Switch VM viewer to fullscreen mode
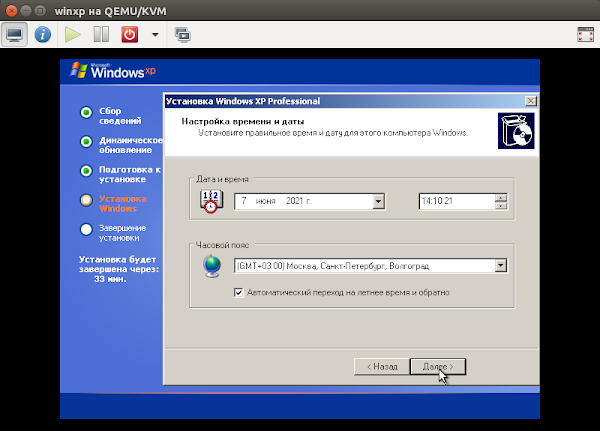 (585, 35)
